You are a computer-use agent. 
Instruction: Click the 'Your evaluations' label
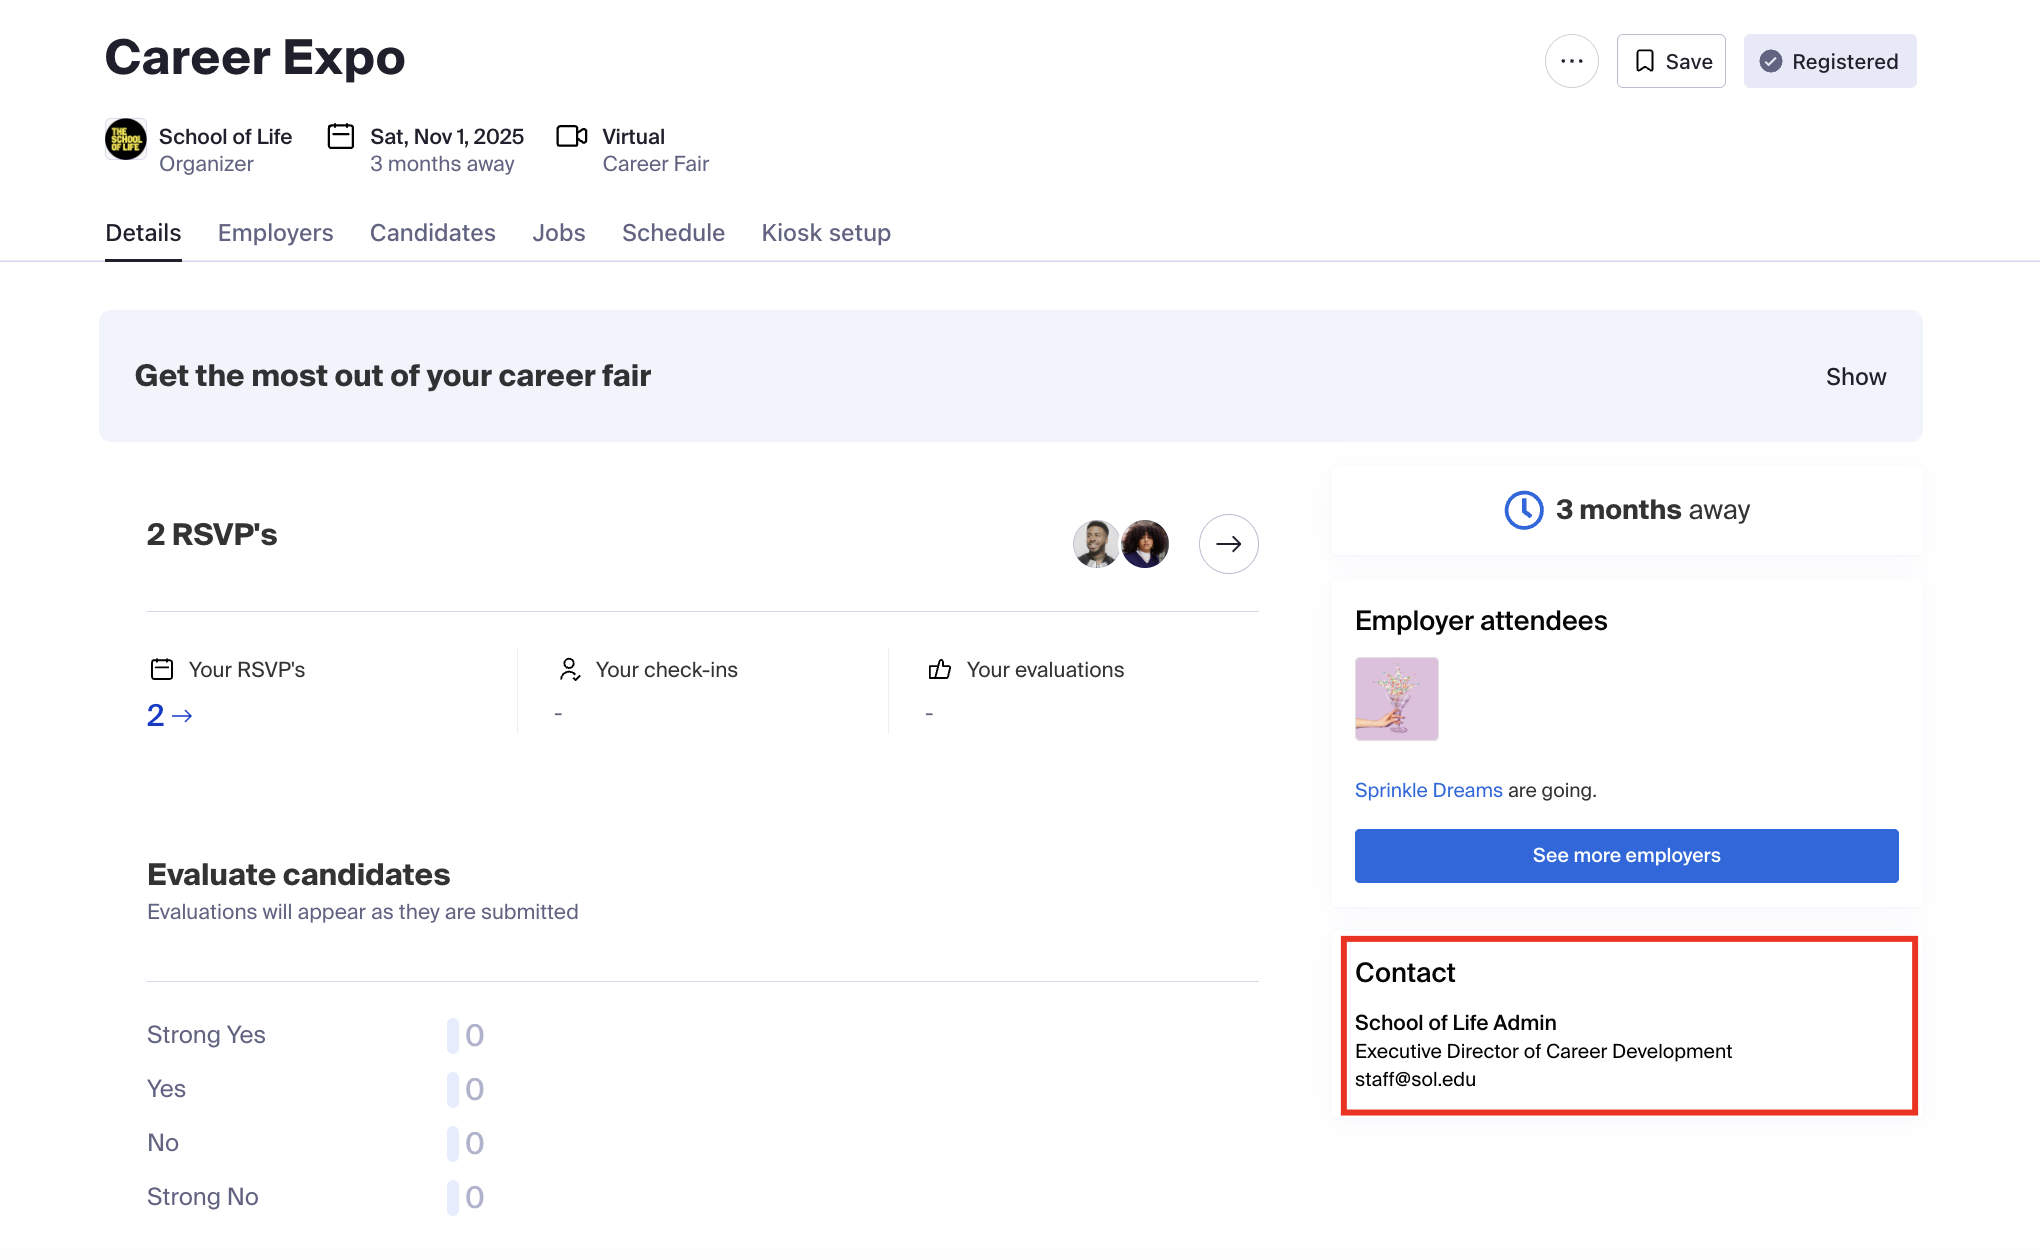click(x=1045, y=670)
